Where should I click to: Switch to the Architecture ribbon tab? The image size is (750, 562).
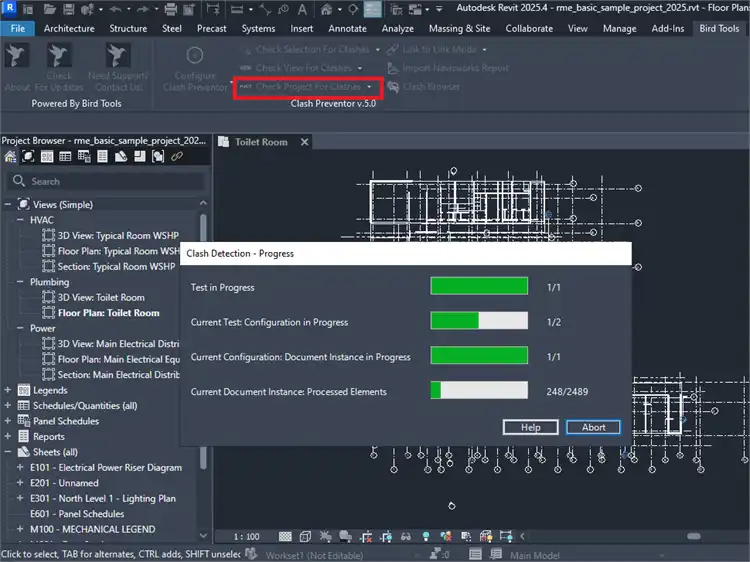click(69, 29)
